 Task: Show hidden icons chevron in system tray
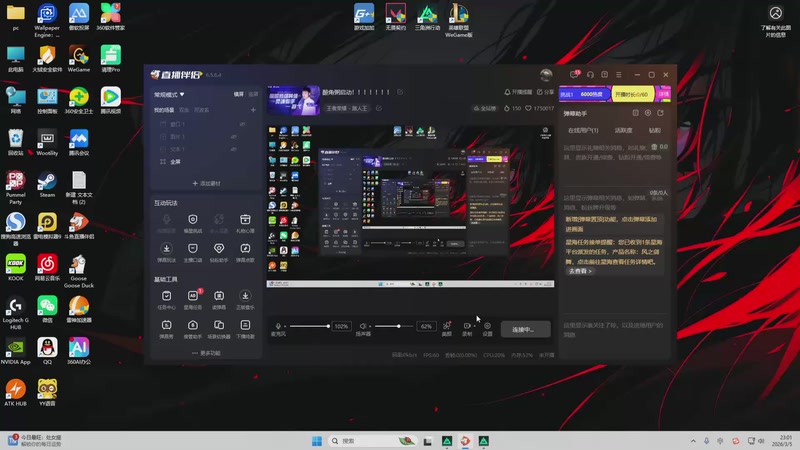693,441
